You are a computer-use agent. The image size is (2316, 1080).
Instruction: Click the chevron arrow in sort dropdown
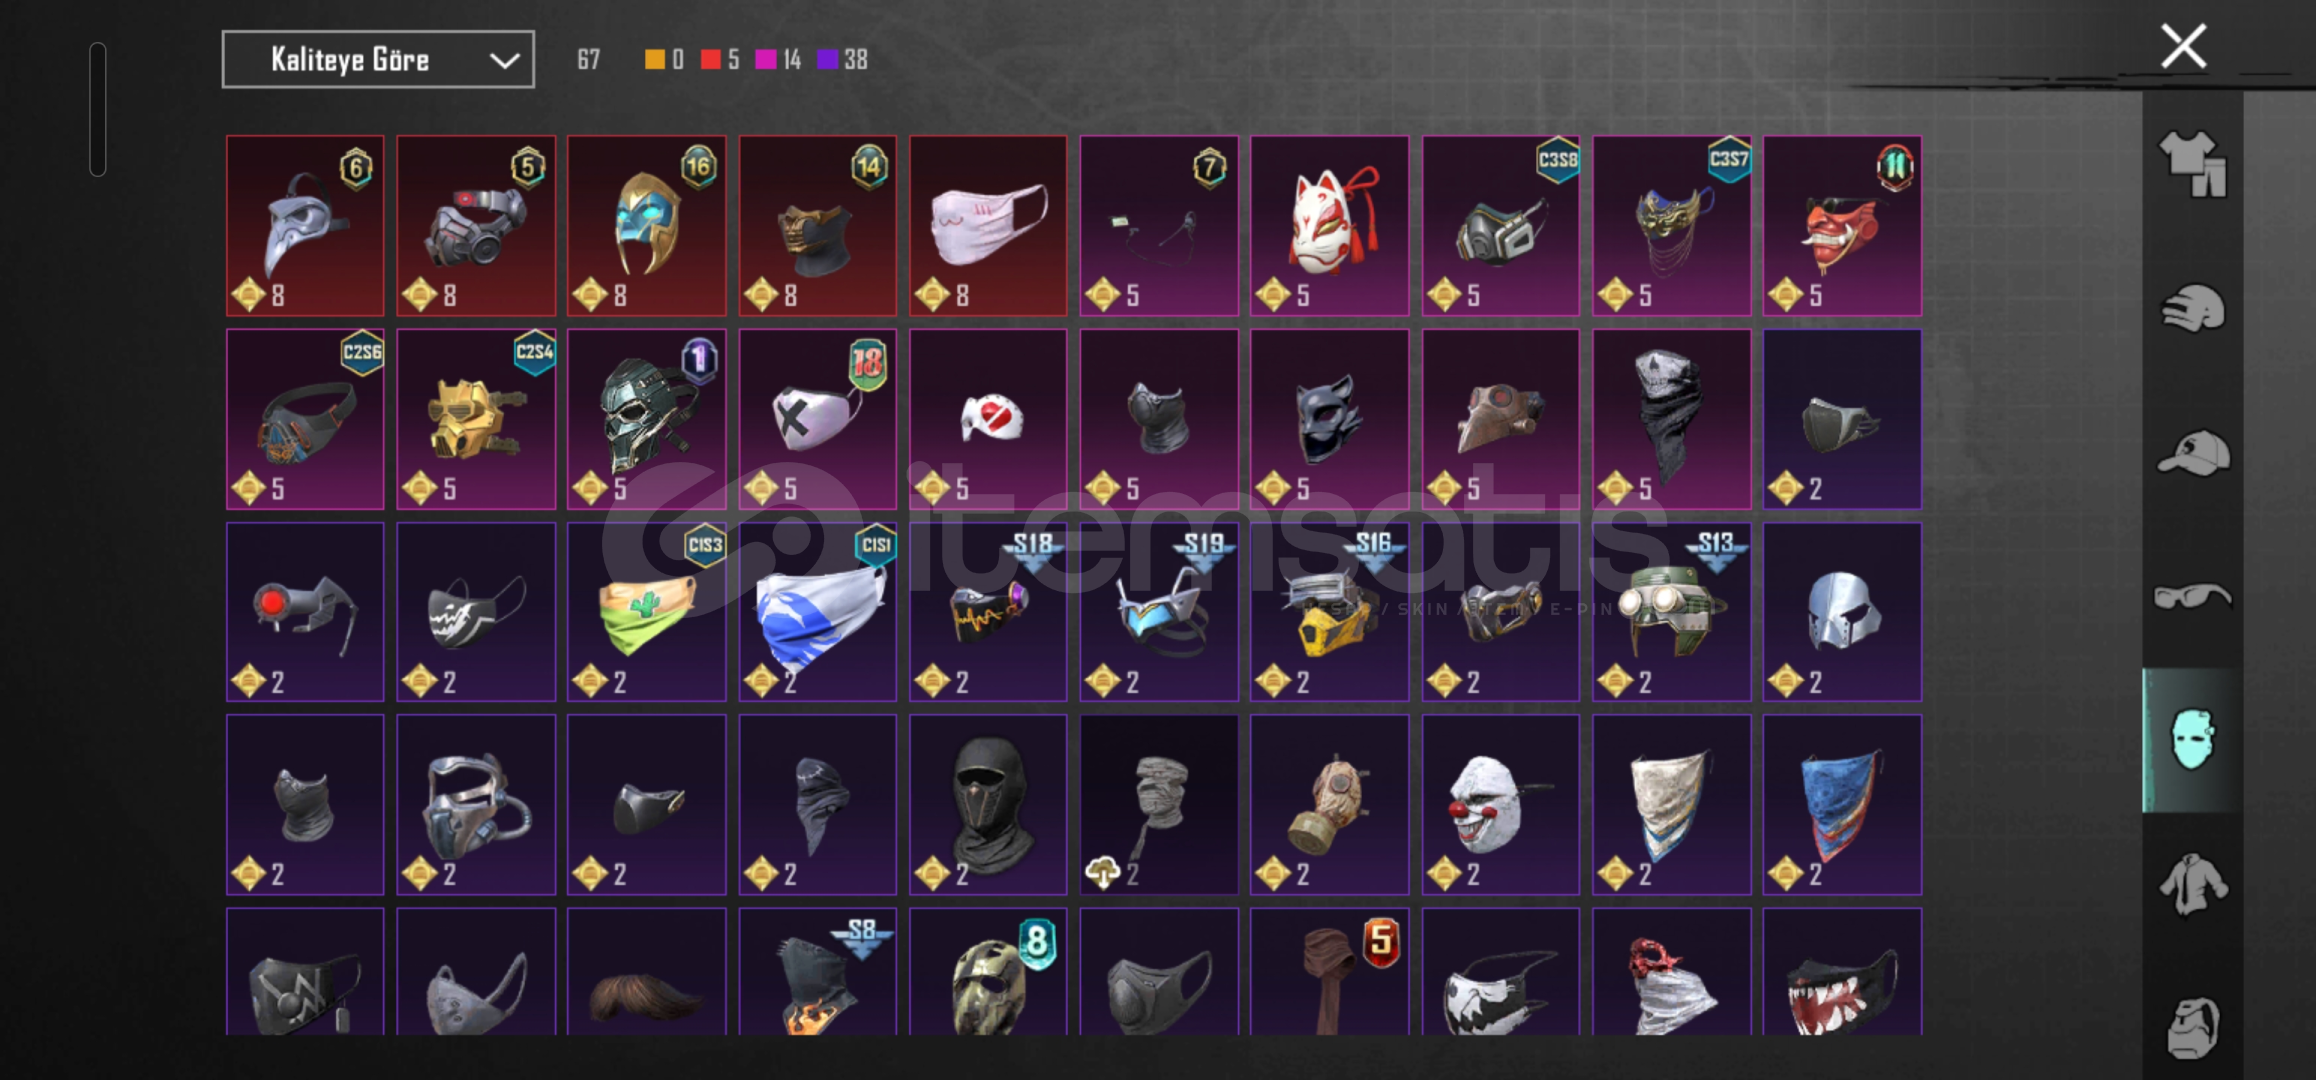504,61
